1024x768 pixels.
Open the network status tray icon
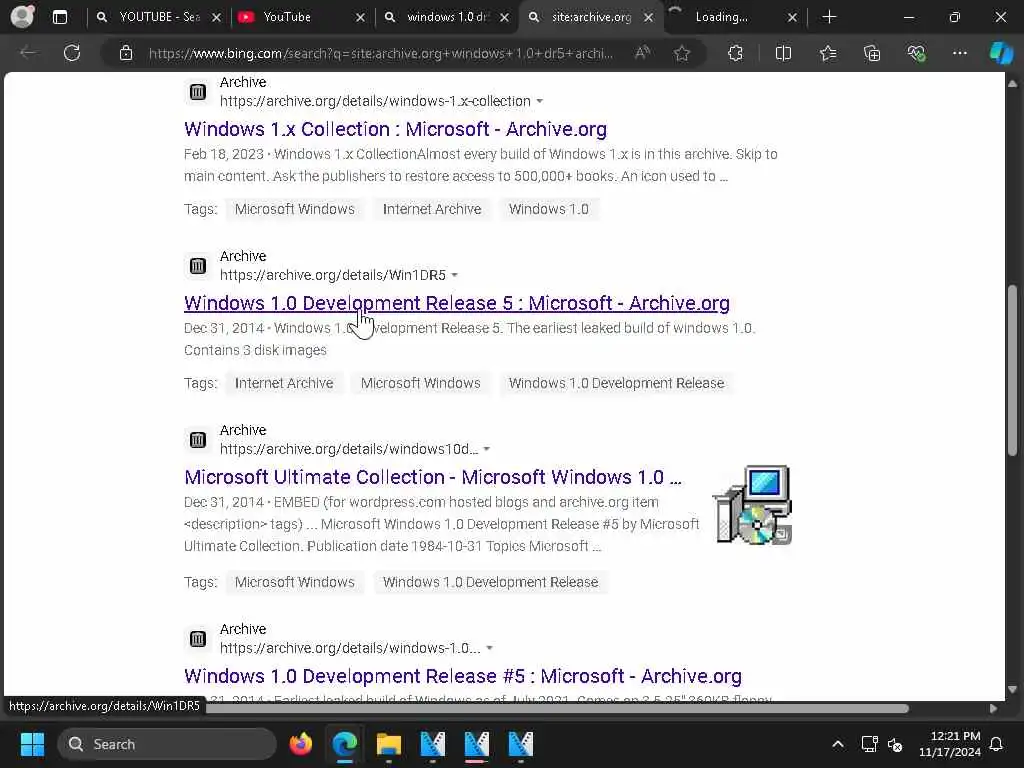(869, 744)
